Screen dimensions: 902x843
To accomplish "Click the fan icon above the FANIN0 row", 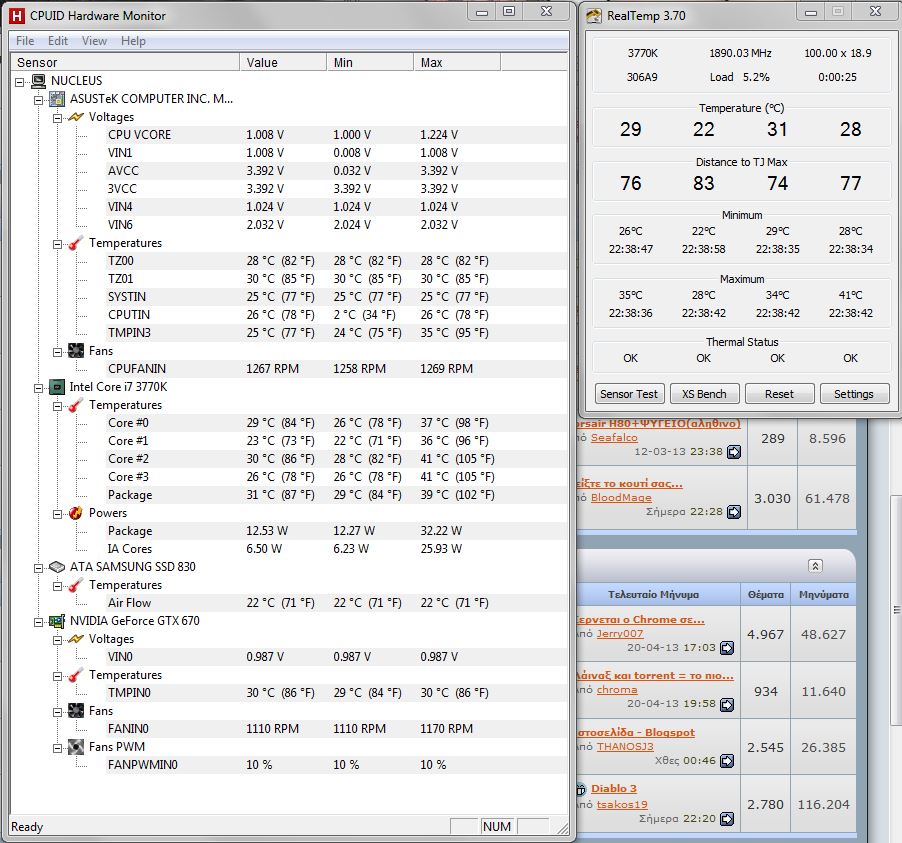I will pos(76,711).
